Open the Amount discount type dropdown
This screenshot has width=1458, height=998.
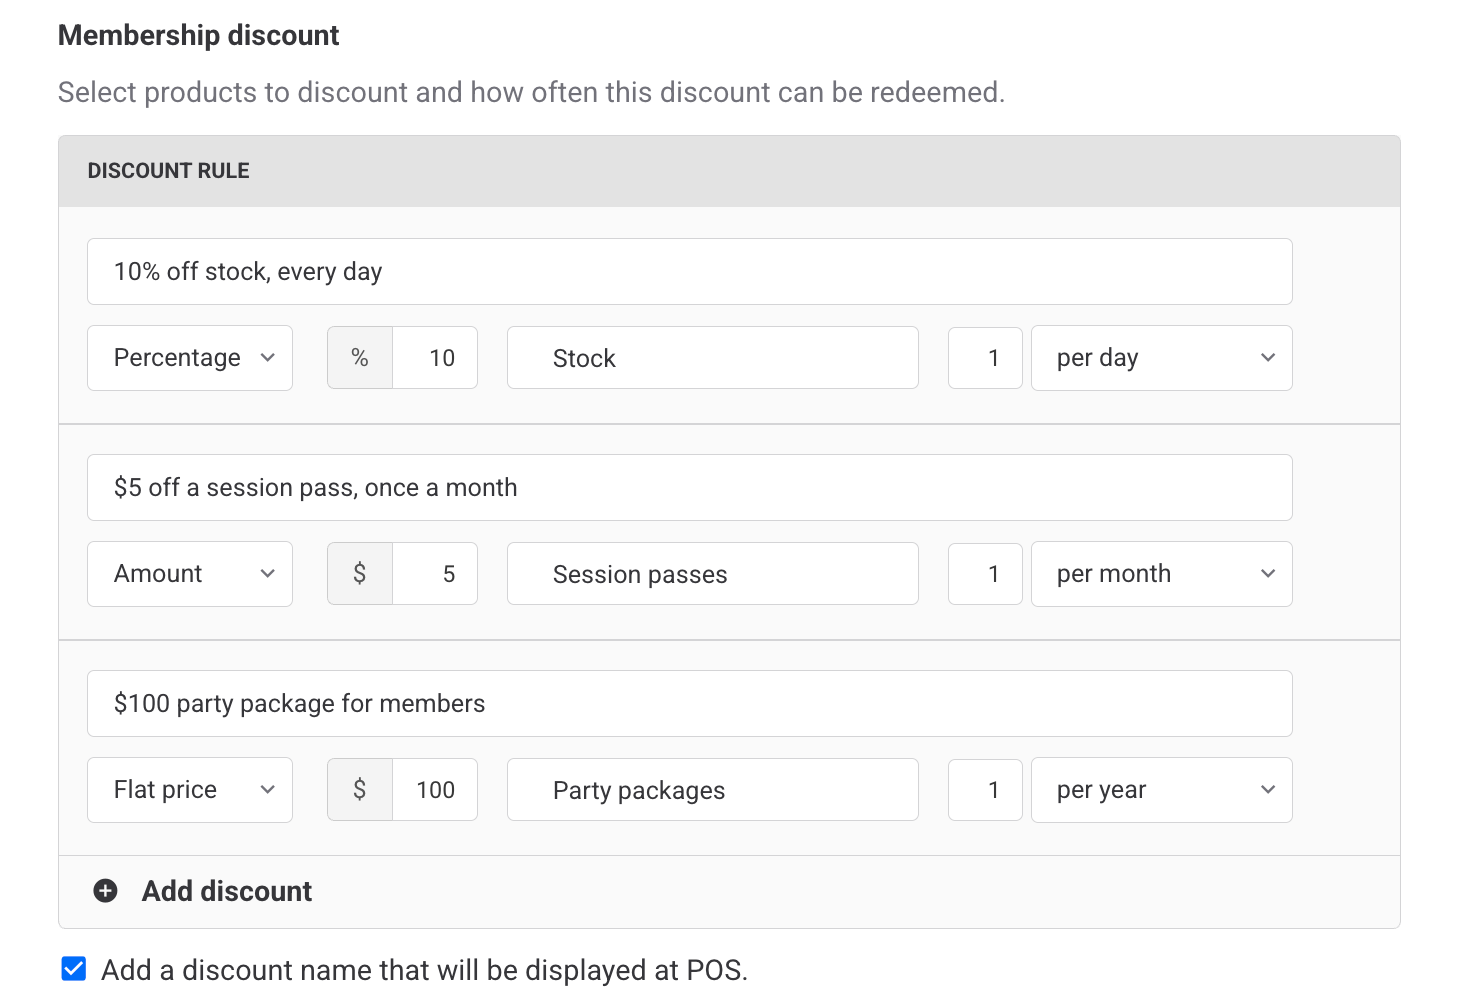[x=190, y=574]
